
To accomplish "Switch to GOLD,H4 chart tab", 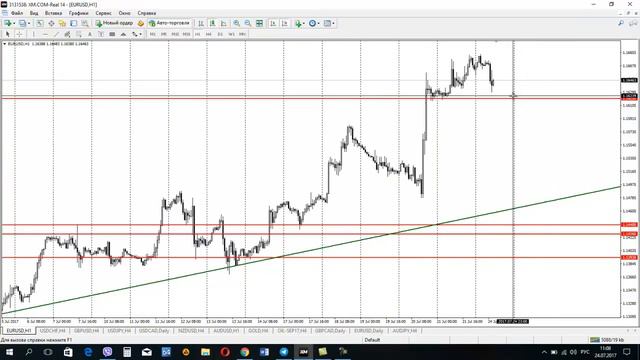I will coord(258,331).
